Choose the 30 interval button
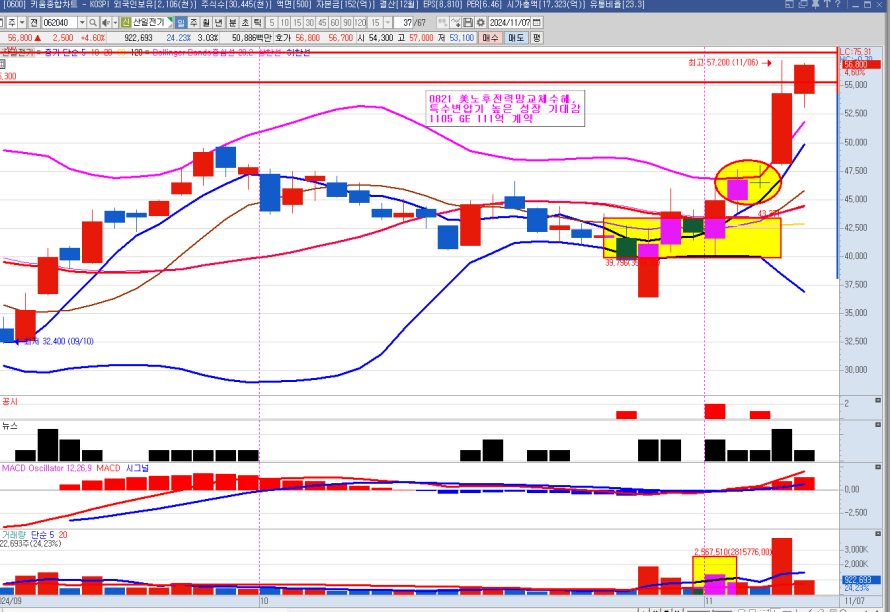Image resolution: width=890 pixels, height=612 pixels. (309, 23)
